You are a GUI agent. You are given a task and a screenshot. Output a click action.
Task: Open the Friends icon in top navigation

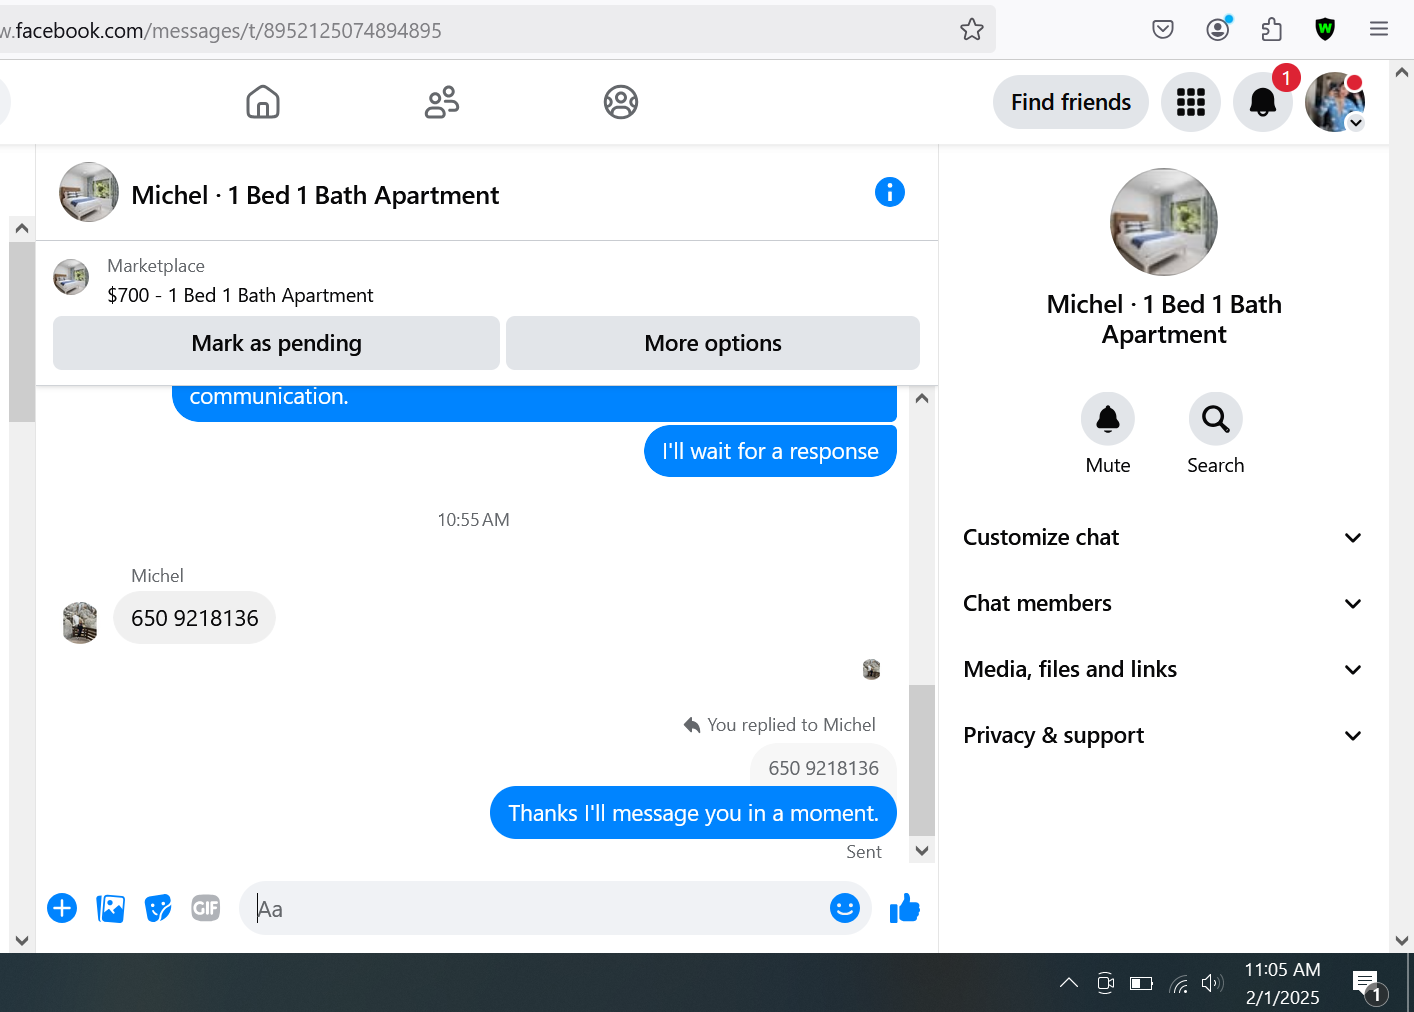[x=442, y=102]
